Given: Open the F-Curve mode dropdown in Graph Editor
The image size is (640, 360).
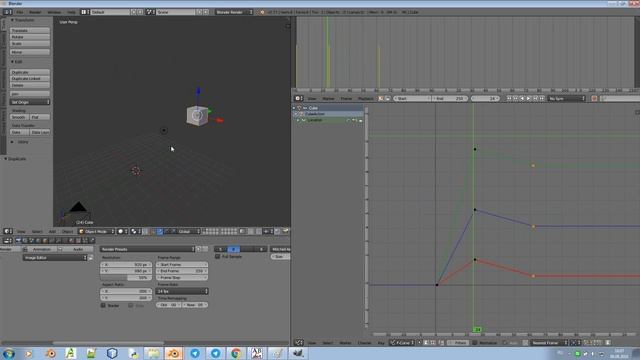Looking at the screenshot, I should [x=402, y=343].
